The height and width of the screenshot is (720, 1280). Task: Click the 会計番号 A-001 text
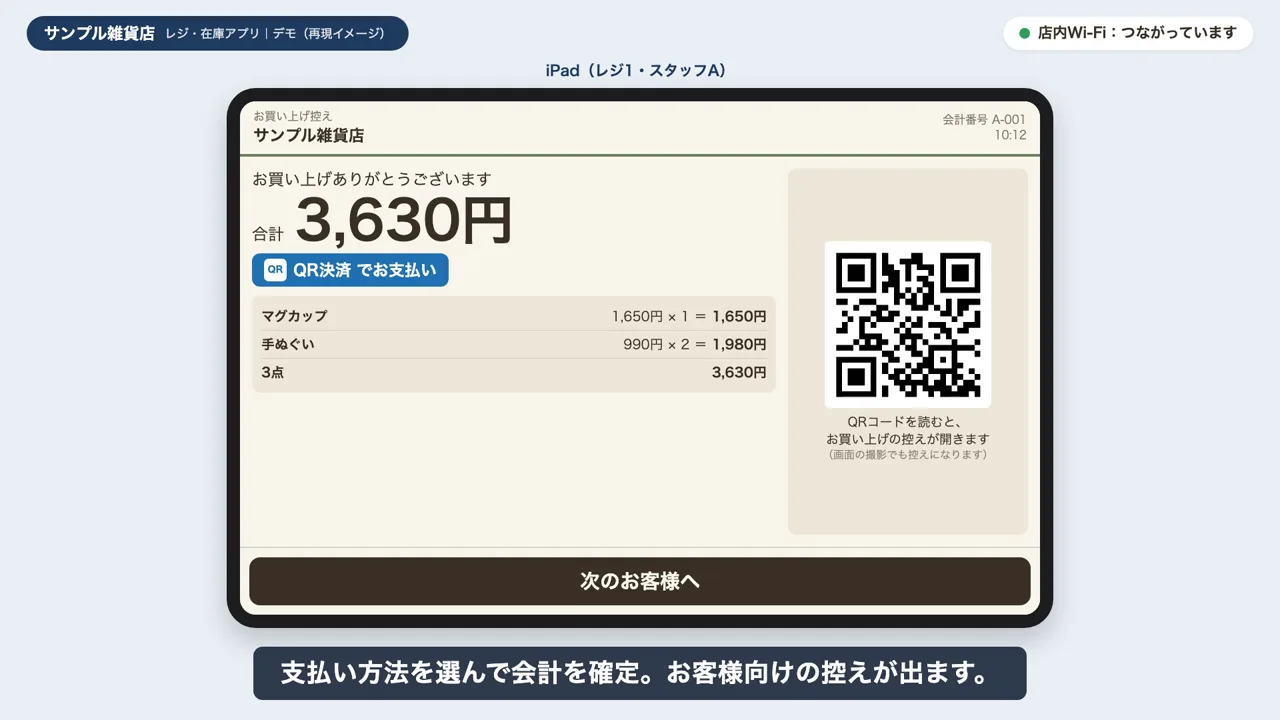coord(984,119)
